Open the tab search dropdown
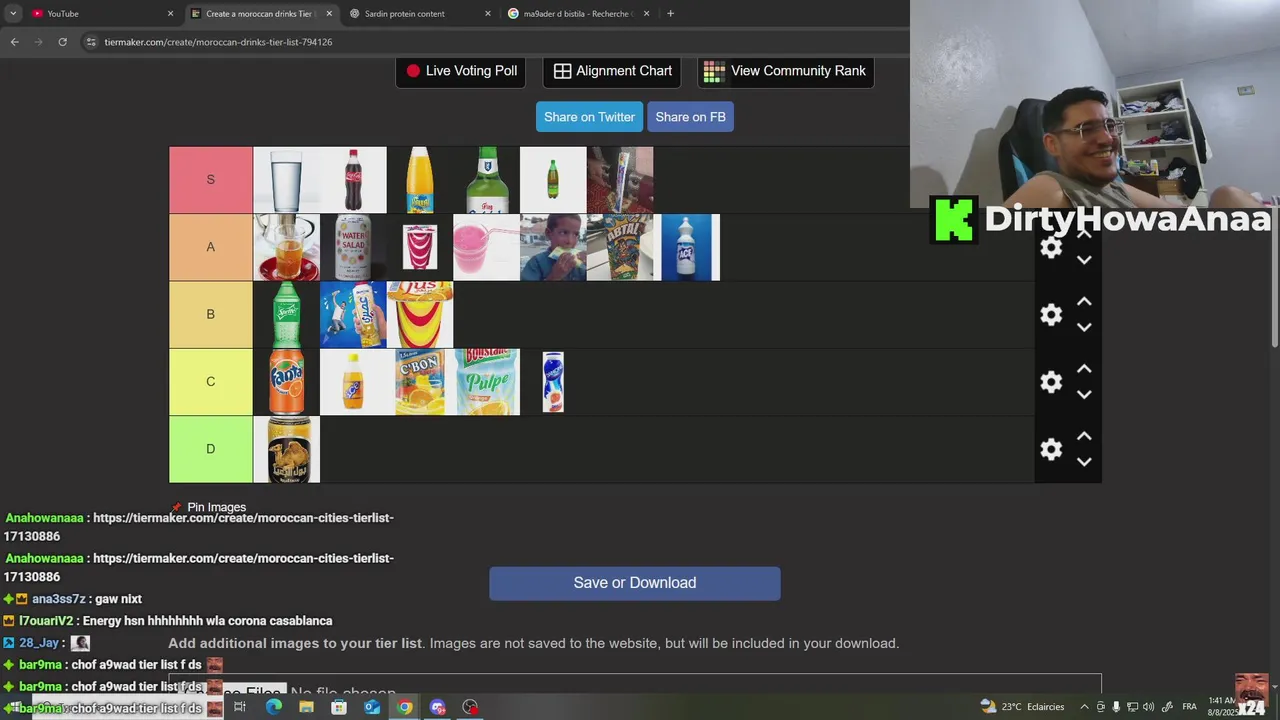The height and width of the screenshot is (720, 1280). click(13, 13)
